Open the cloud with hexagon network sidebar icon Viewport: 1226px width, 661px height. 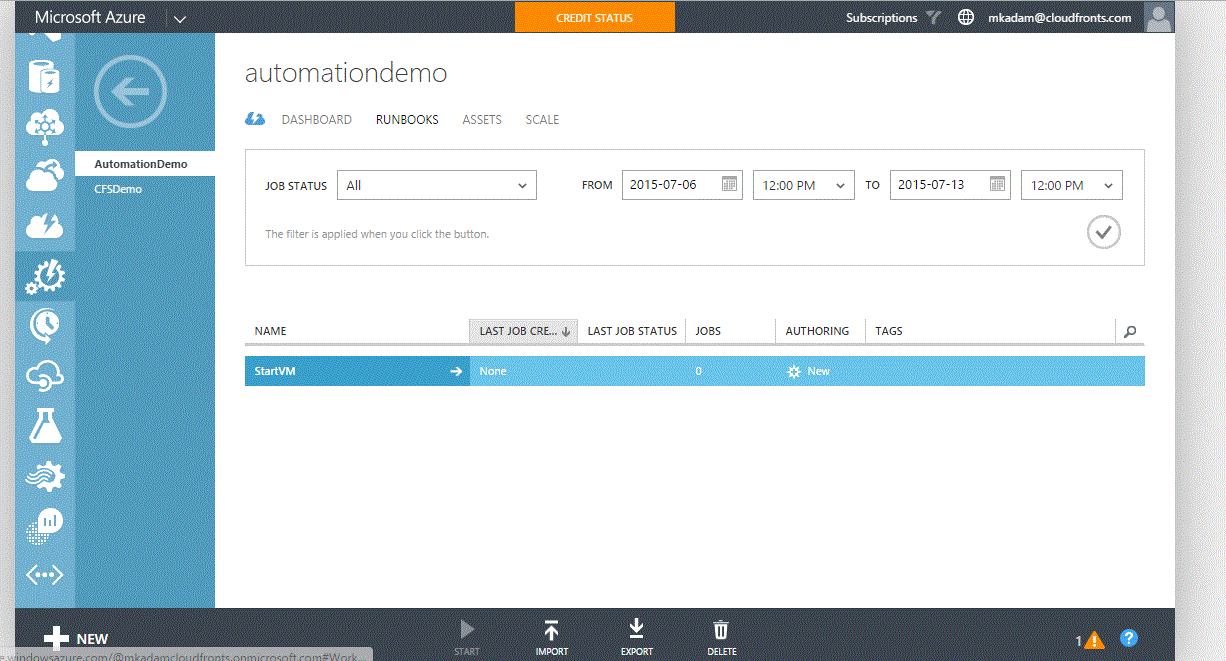click(44, 126)
